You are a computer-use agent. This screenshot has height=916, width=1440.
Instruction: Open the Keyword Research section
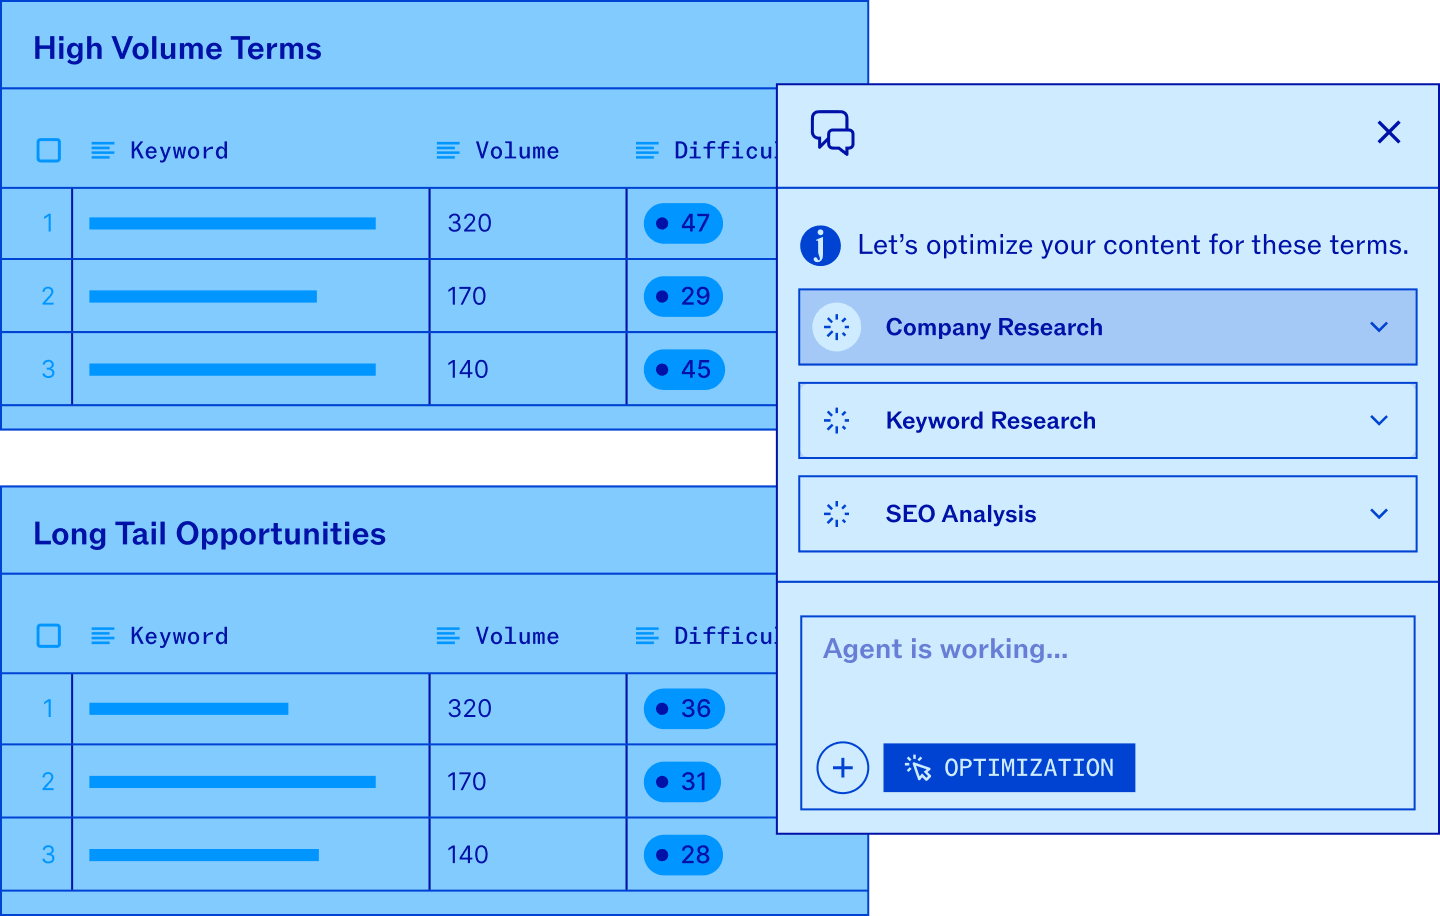tap(1108, 420)
